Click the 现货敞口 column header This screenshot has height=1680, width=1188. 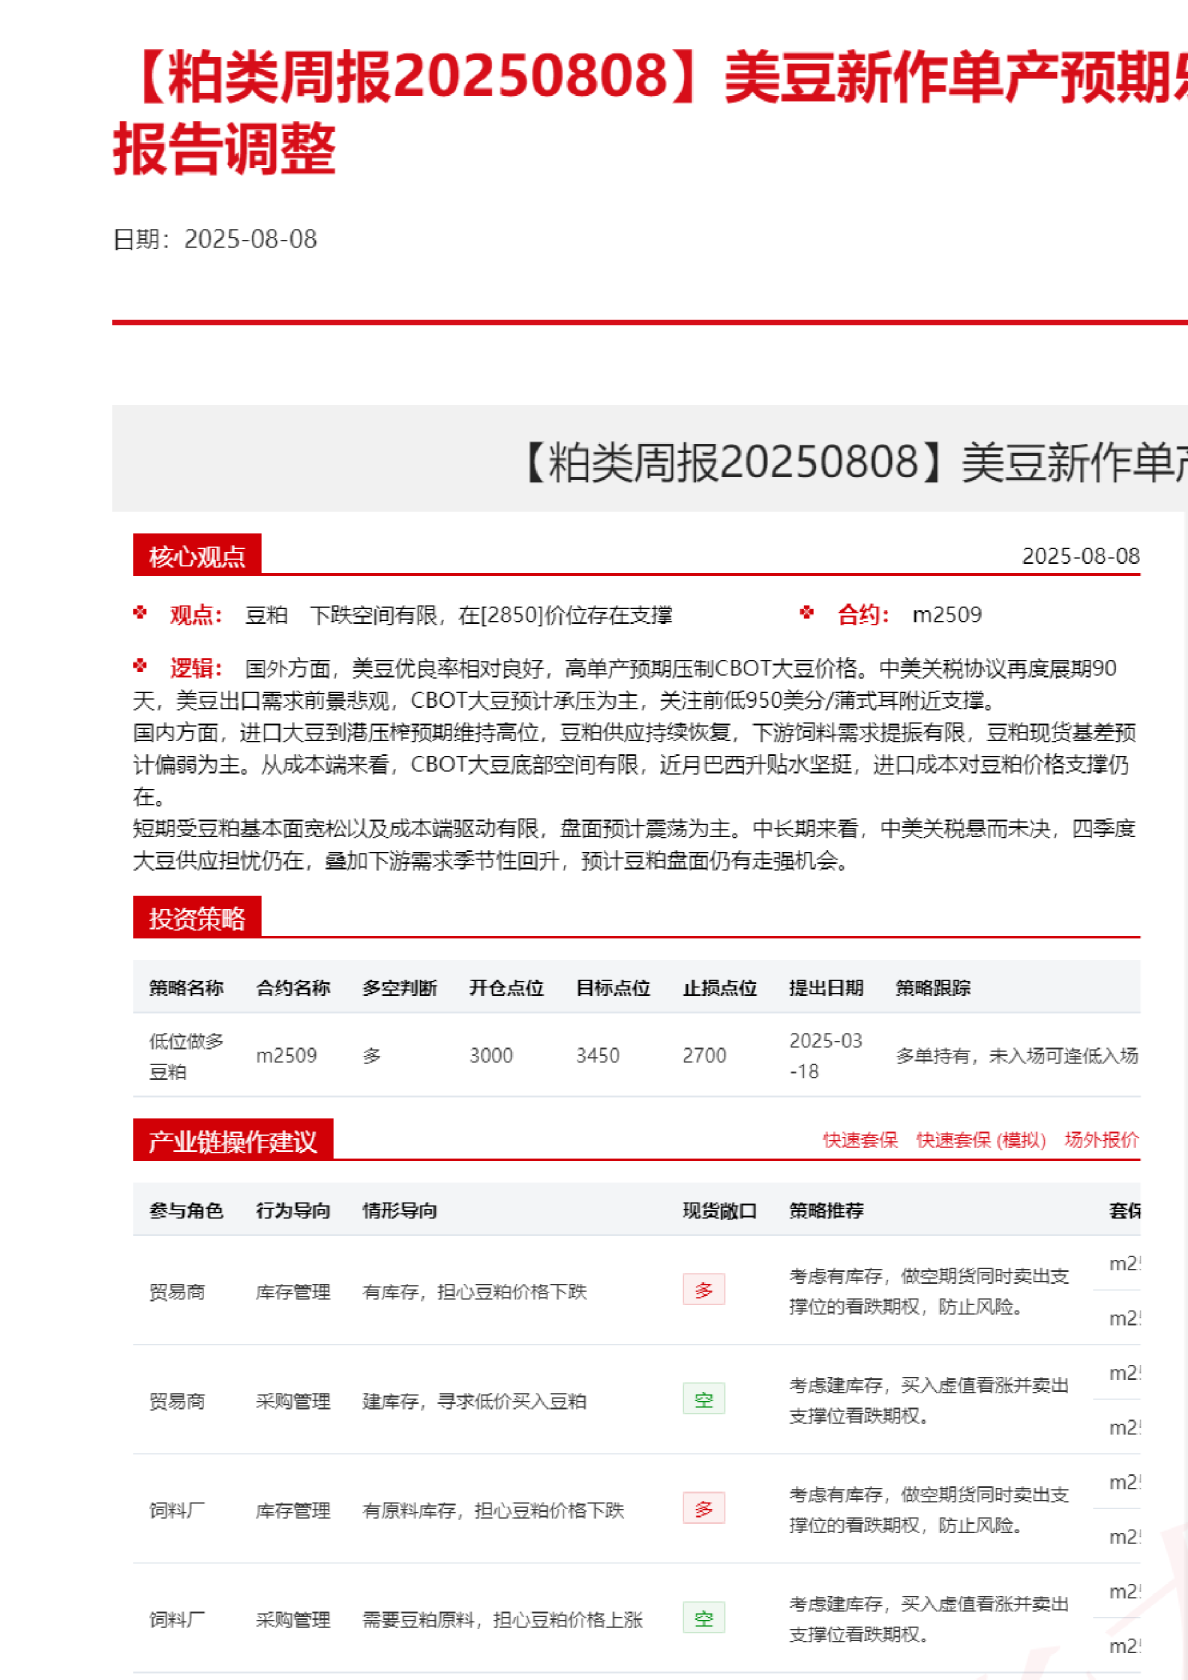tap(719, 1211)
